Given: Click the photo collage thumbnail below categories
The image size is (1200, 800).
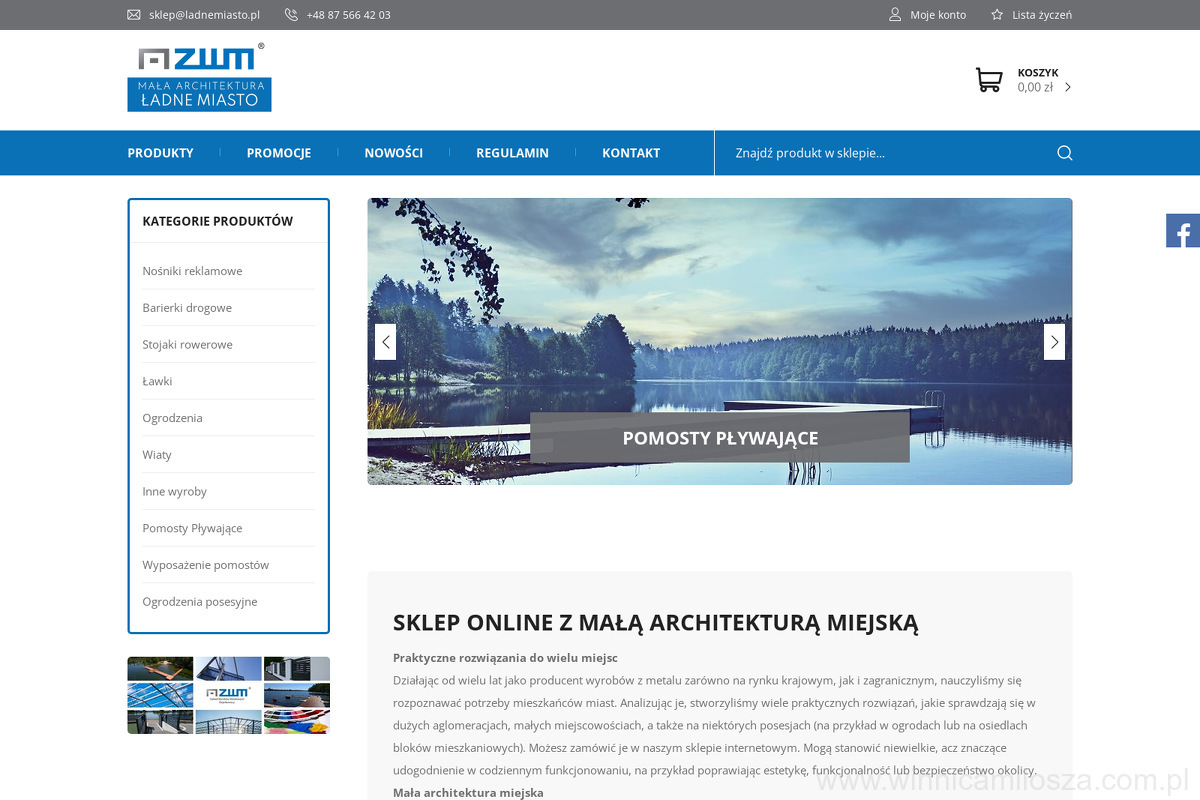Looking at the screenshot, I should click(x=228, y=695).
